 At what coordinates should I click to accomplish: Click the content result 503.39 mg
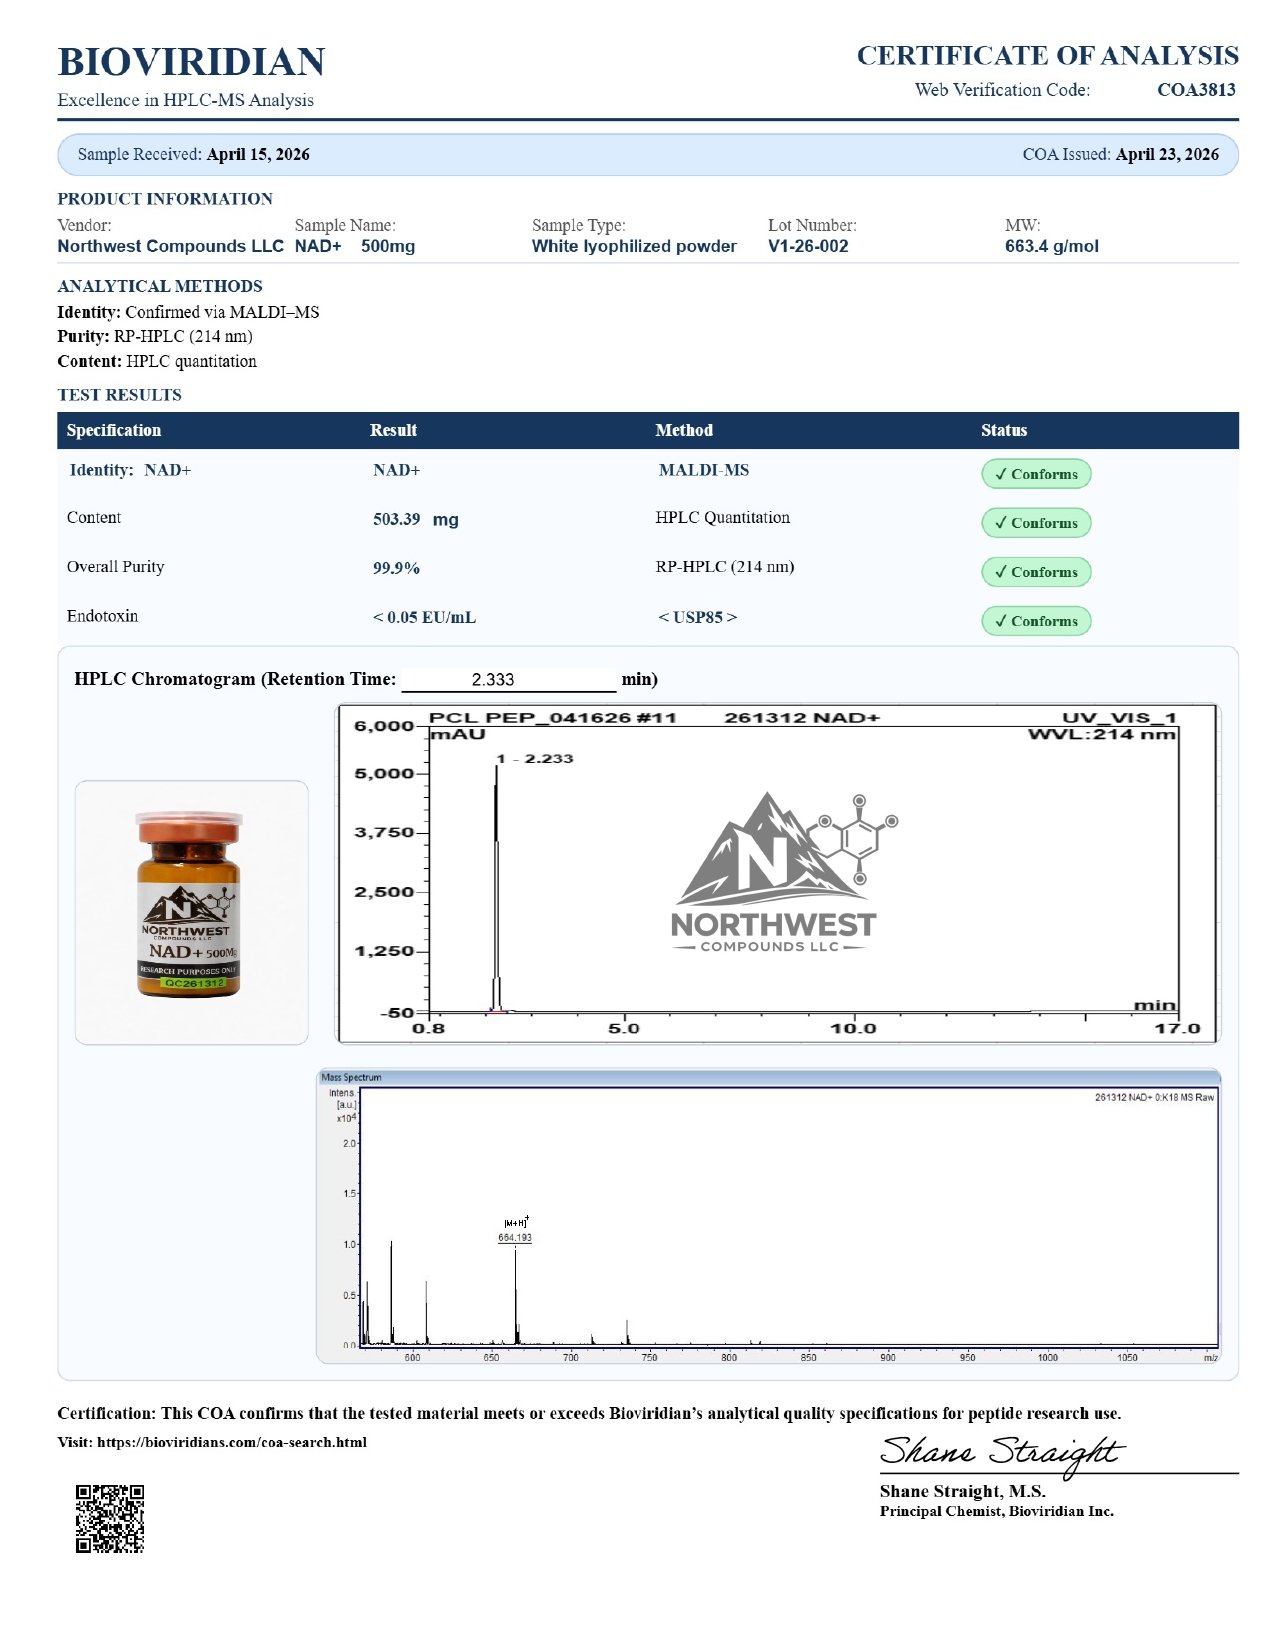416,519
